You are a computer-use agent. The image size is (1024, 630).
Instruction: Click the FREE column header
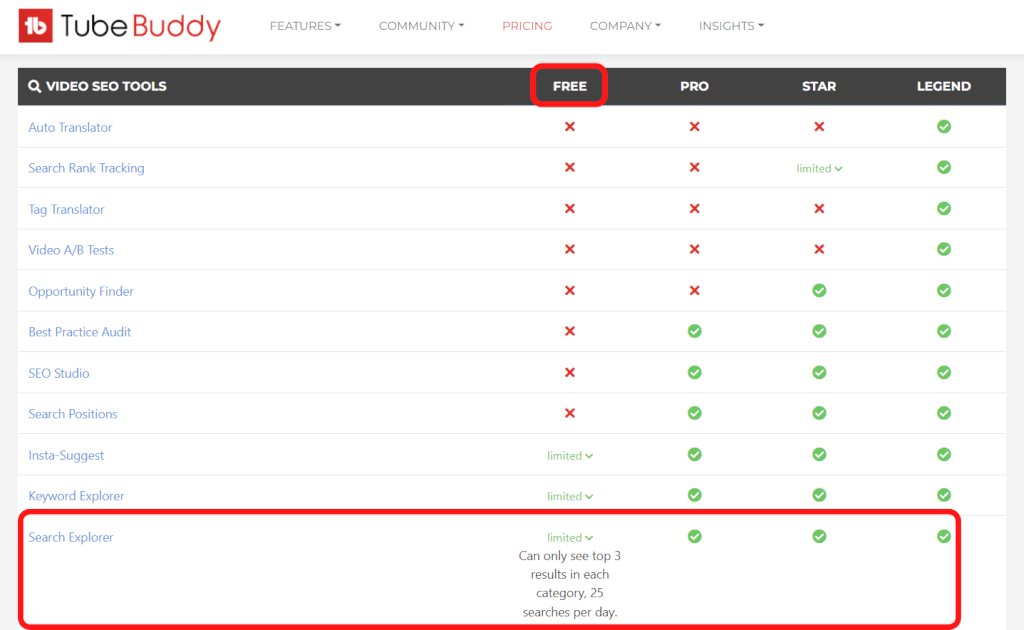(x=569, y=86)
